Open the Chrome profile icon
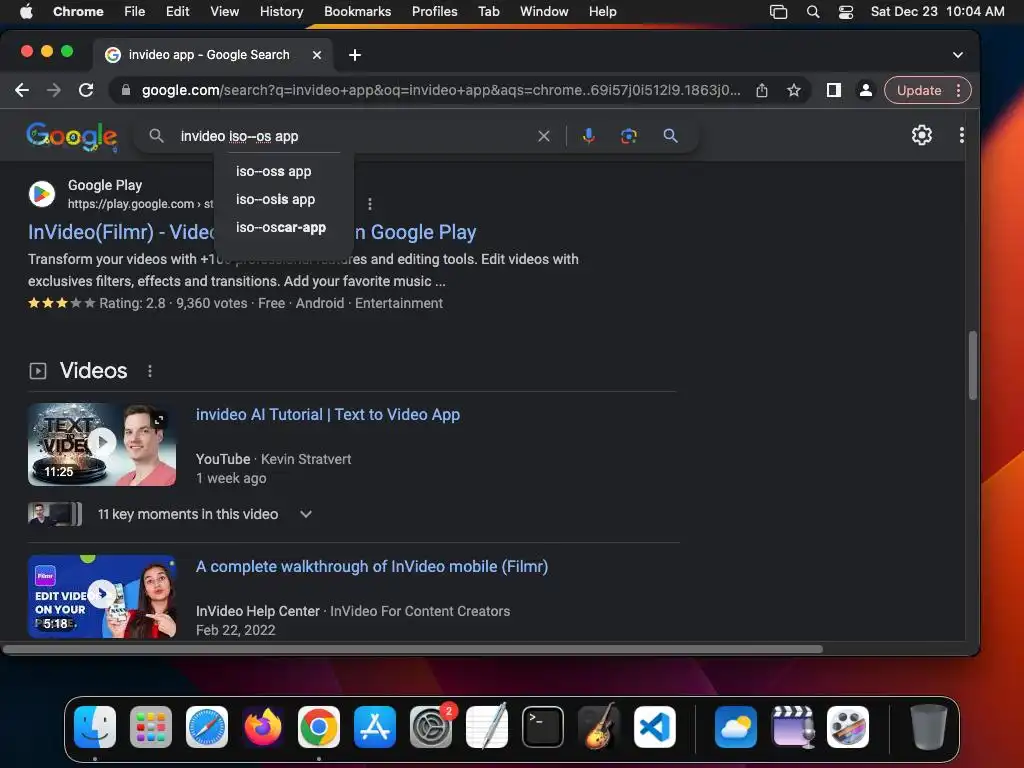Image resolution: width=1024 pixels, height=768 pixels. 865,90
